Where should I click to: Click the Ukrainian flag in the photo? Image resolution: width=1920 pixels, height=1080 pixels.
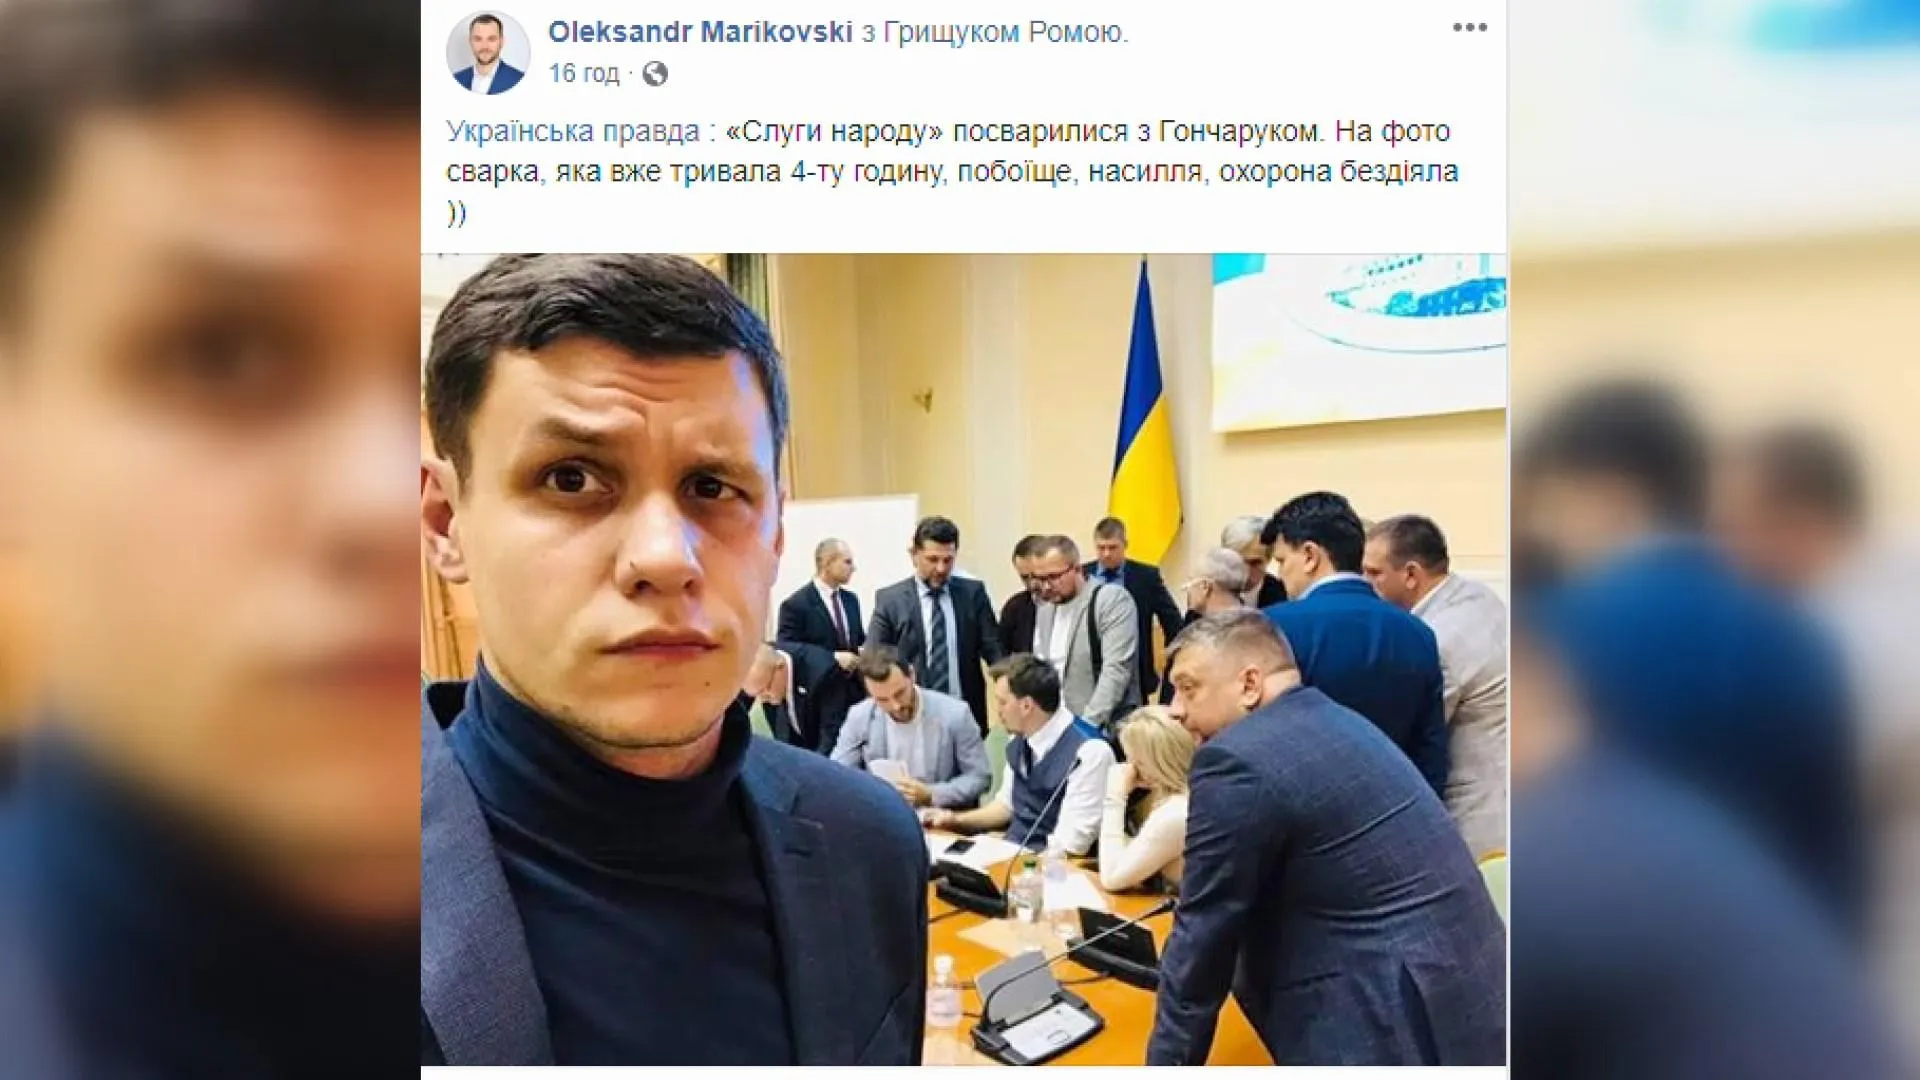pos(1145,420)
